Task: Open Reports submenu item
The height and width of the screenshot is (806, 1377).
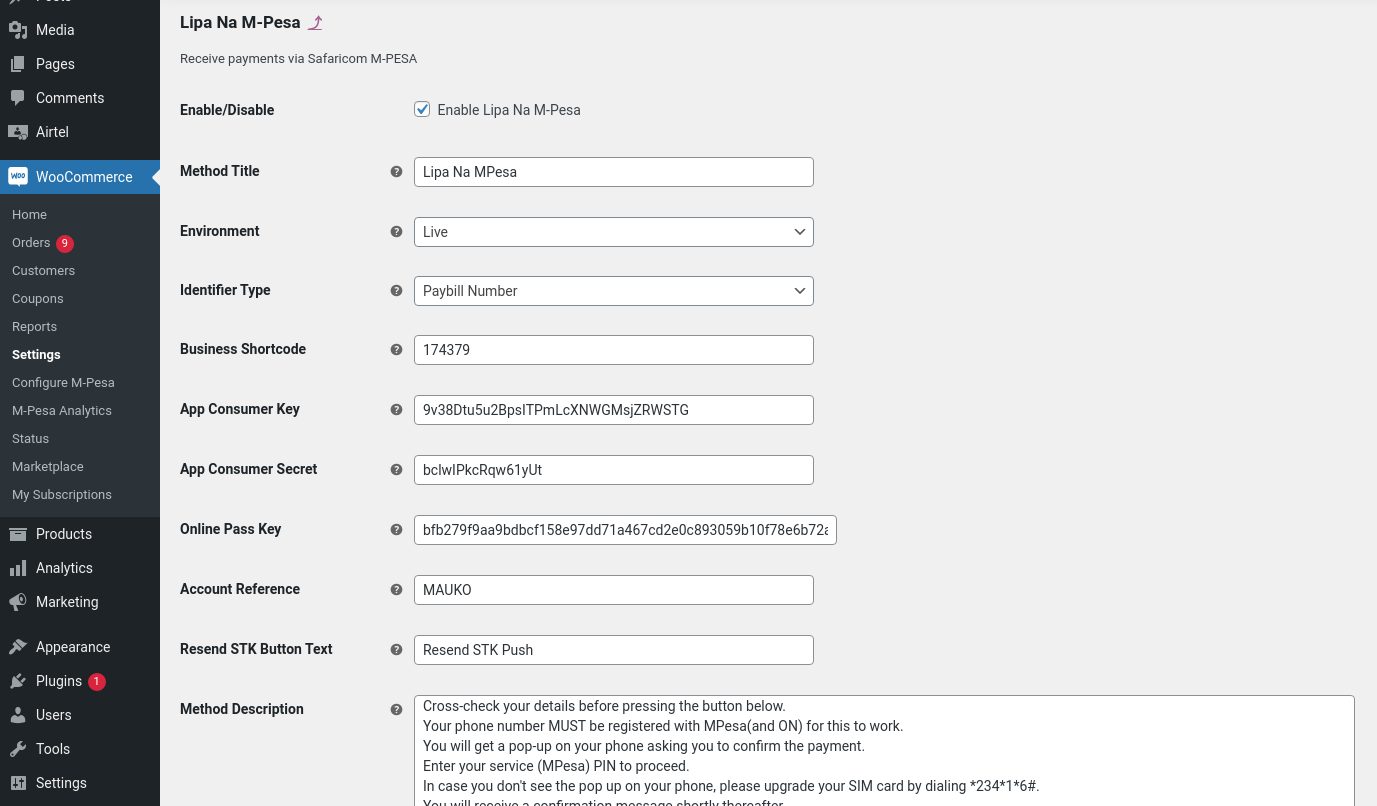Action: pyautogui.click(x=35, y=327)
